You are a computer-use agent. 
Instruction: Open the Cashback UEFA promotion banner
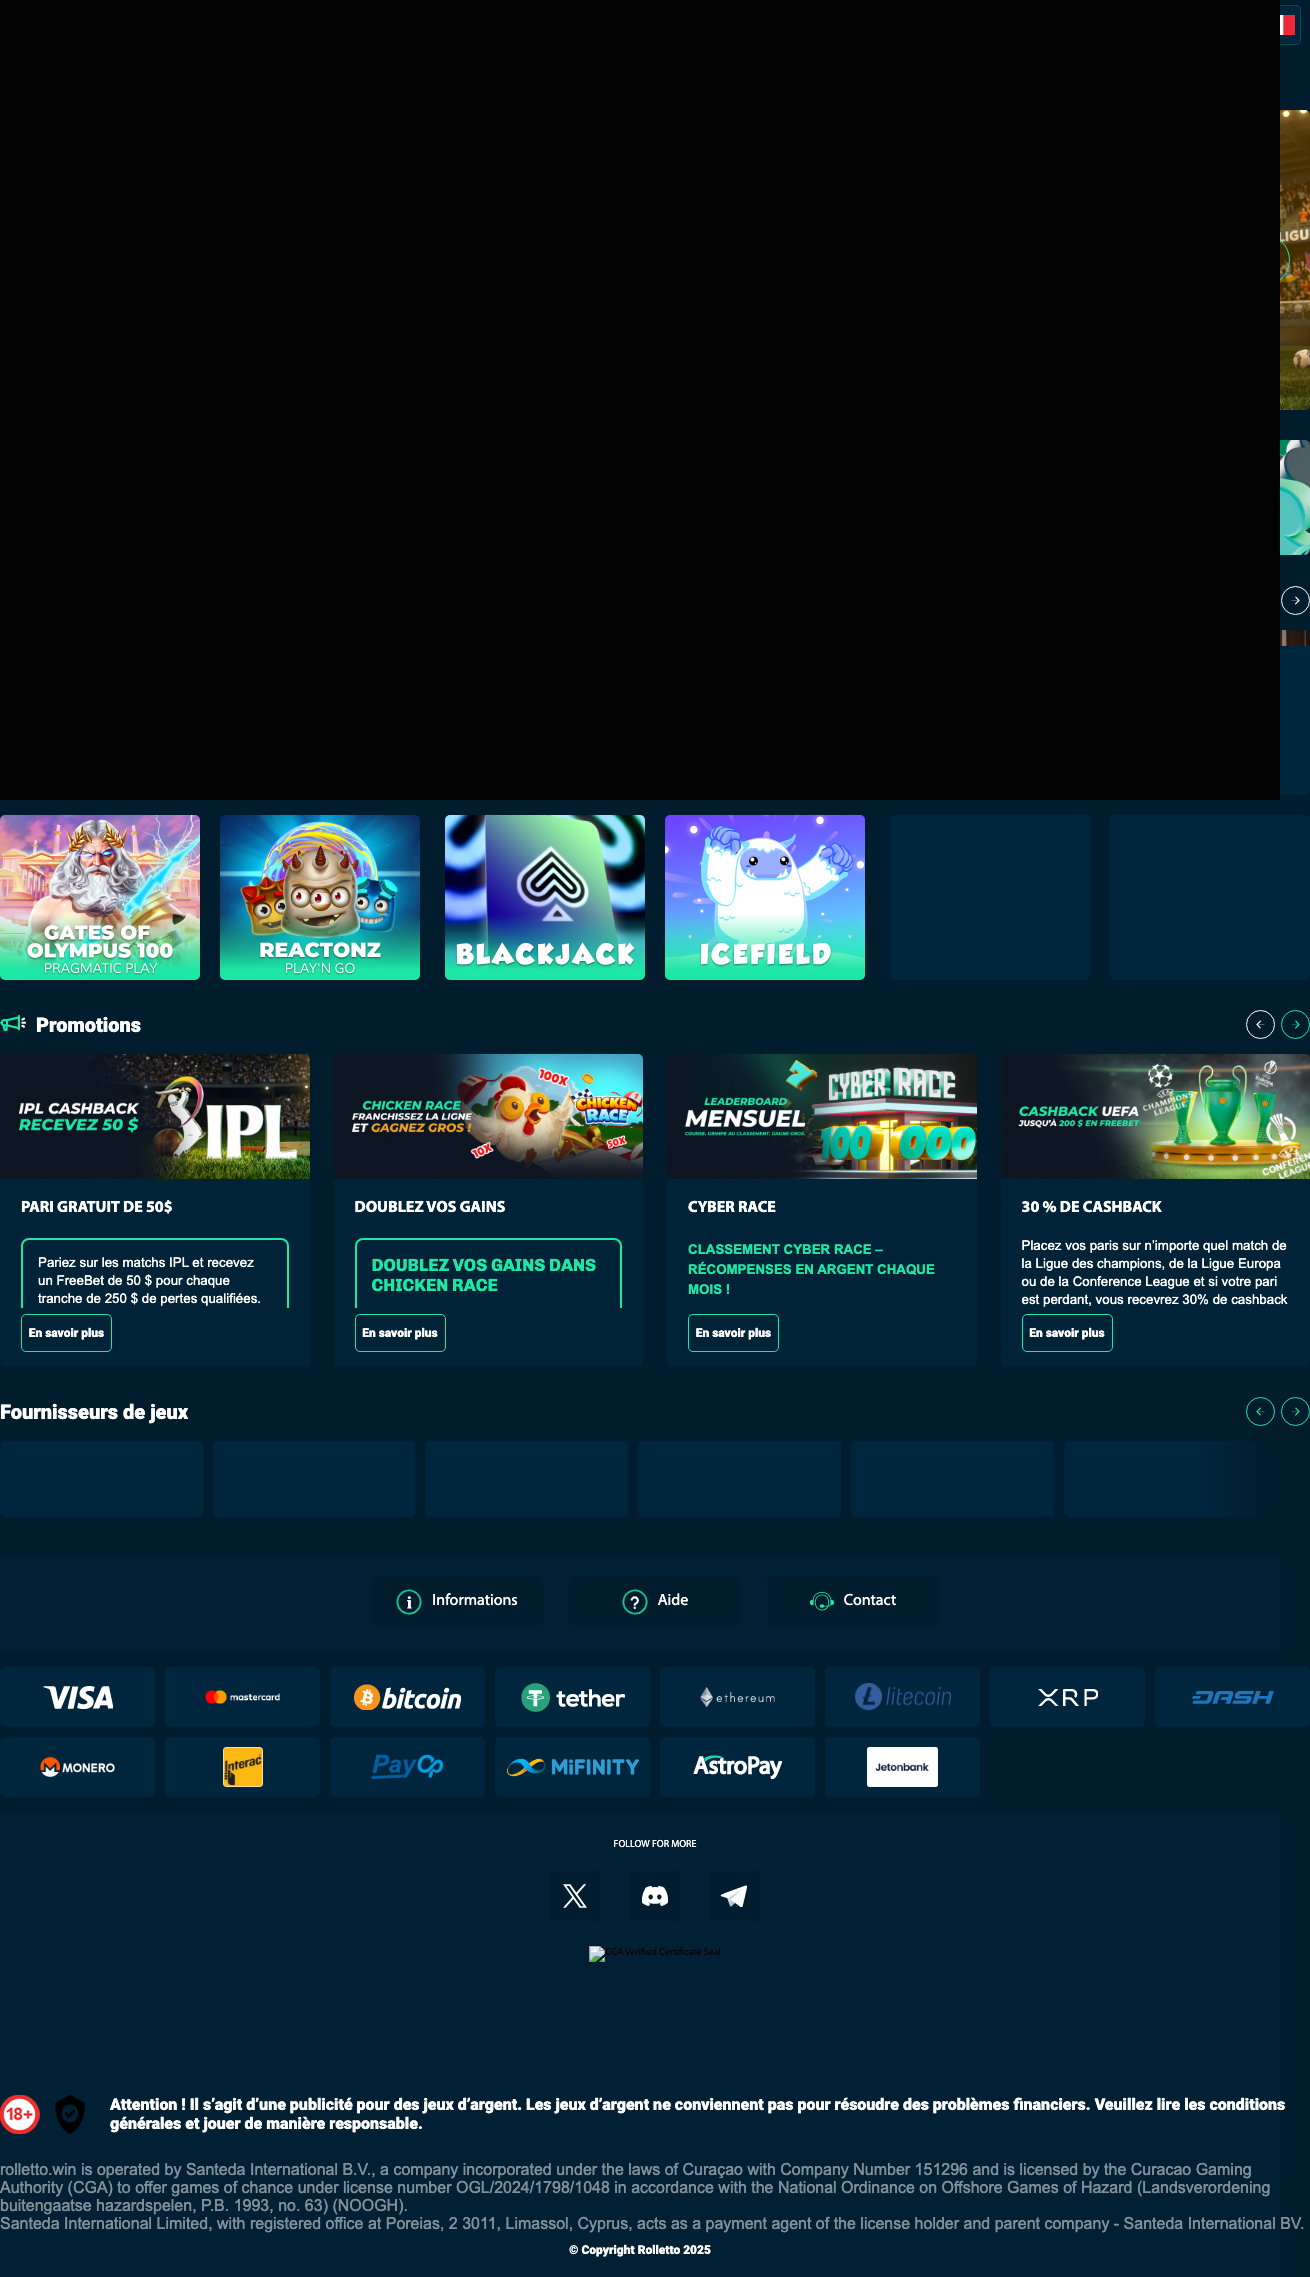(x=1155, y=1116)
